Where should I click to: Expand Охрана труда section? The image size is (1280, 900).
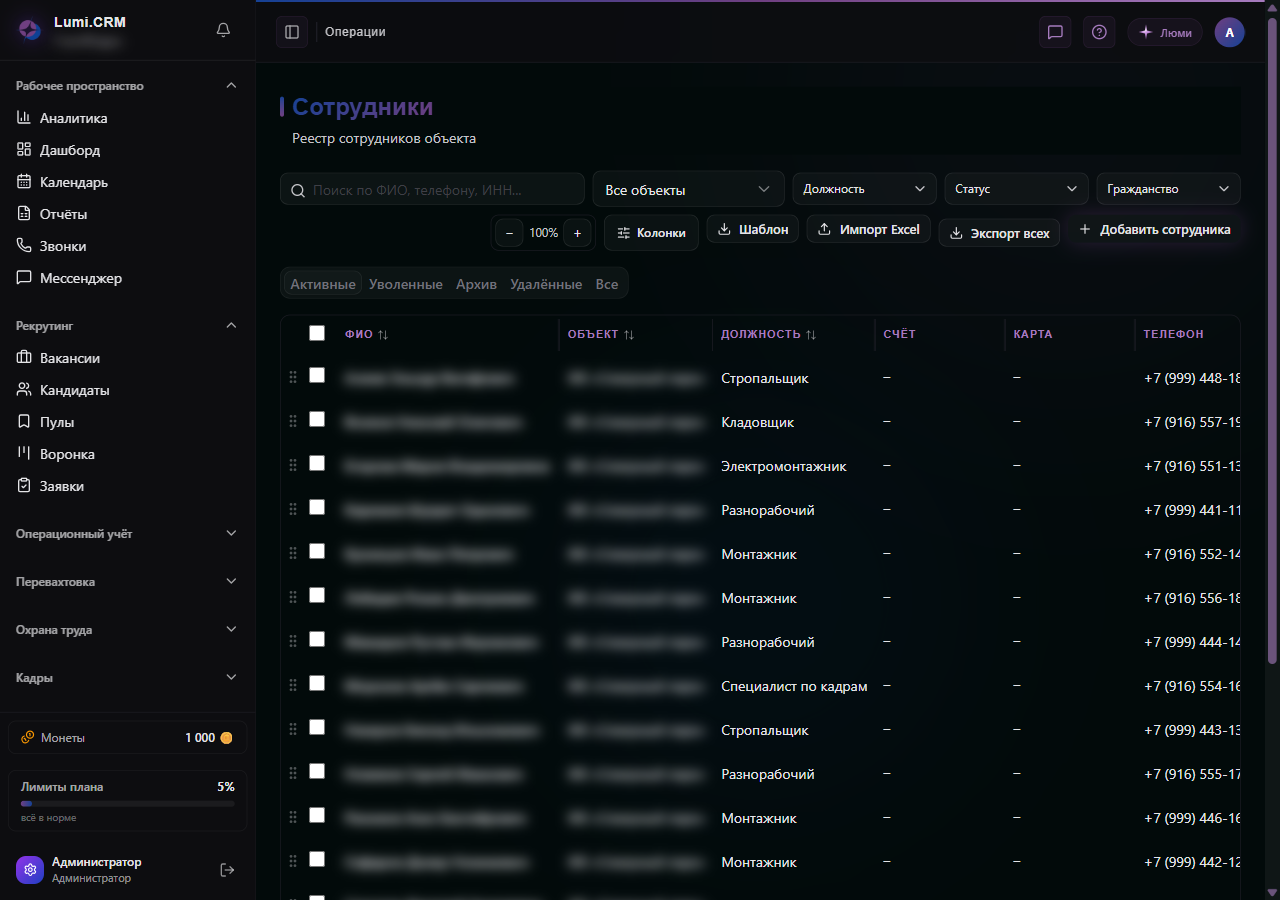(128, 630)
